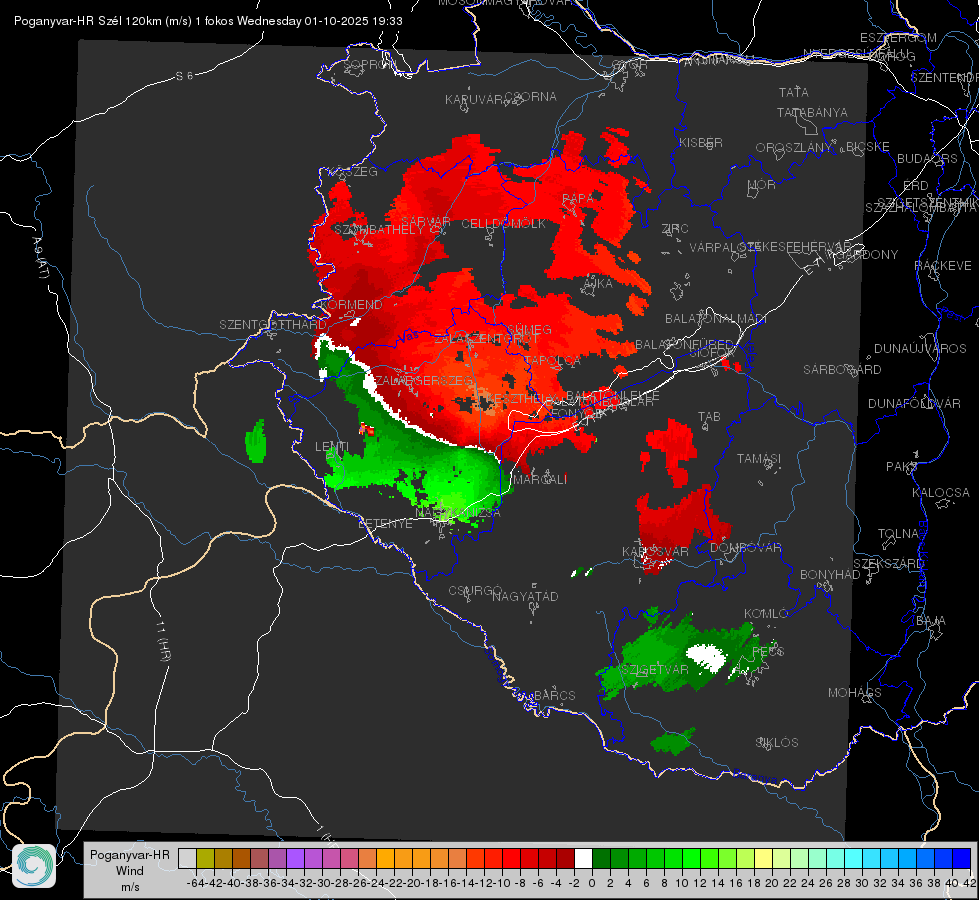Click the SZENTGOTTHARD city label
Viewport: 979px width, 900px height.
(x=273, y=325)
